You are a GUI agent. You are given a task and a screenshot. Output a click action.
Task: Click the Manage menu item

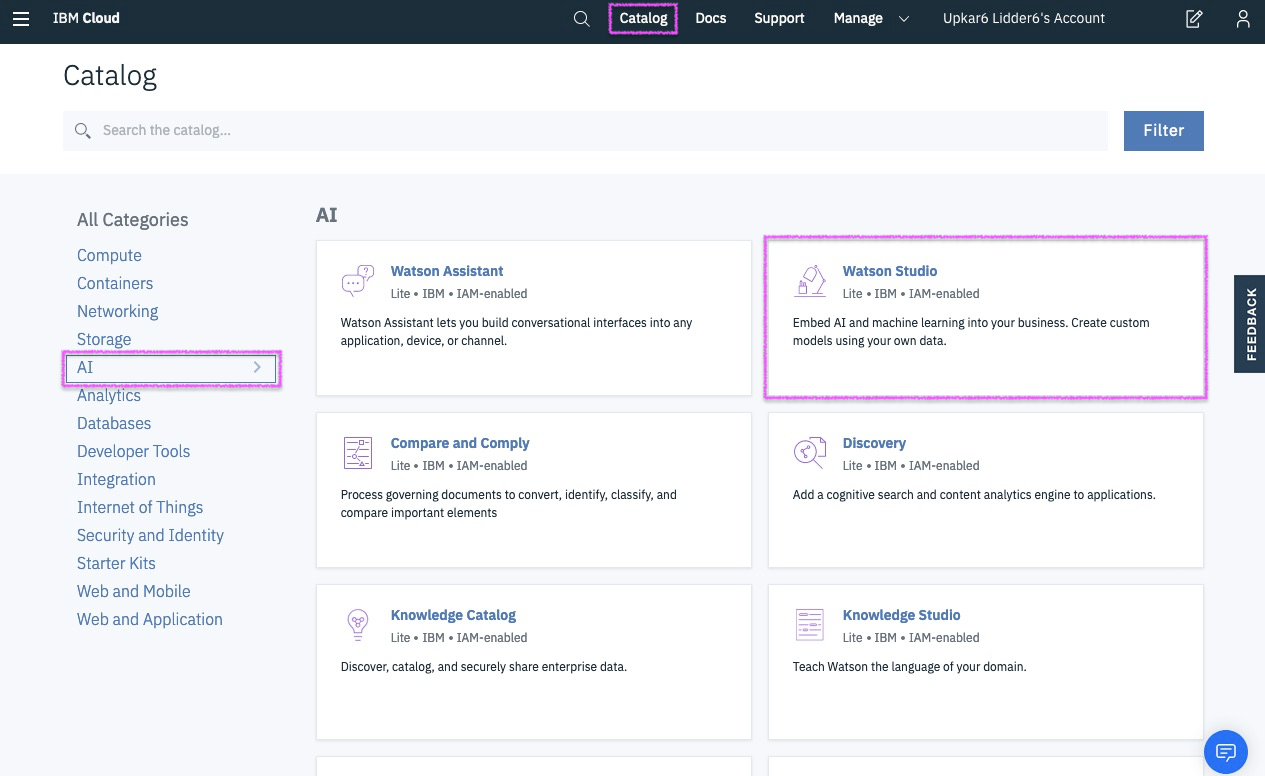click(858, 18)
